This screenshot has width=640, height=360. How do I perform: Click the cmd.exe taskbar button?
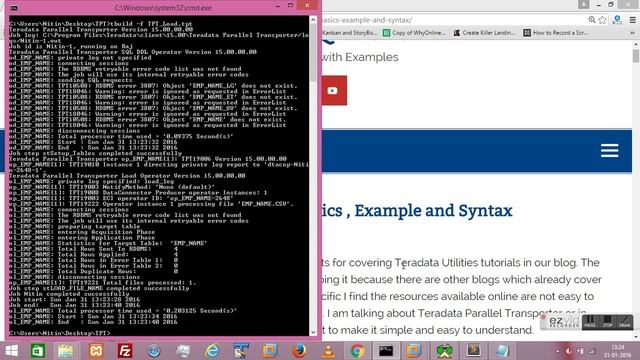[386, 351]
